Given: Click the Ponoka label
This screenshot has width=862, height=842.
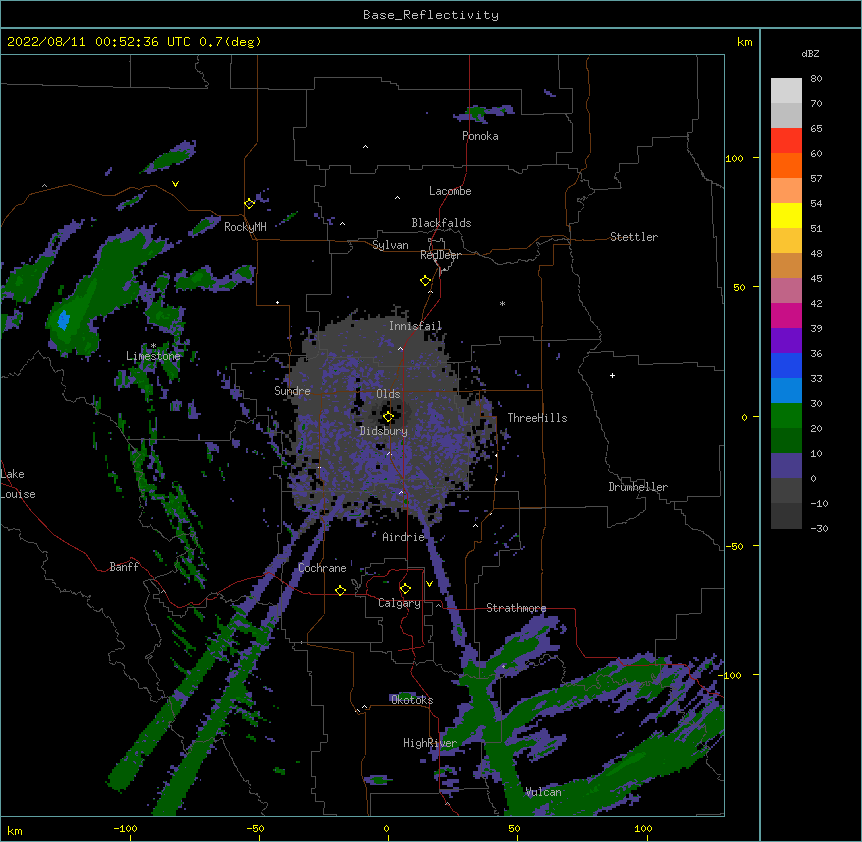Looking at the screenshot, I should pos(480,136).
